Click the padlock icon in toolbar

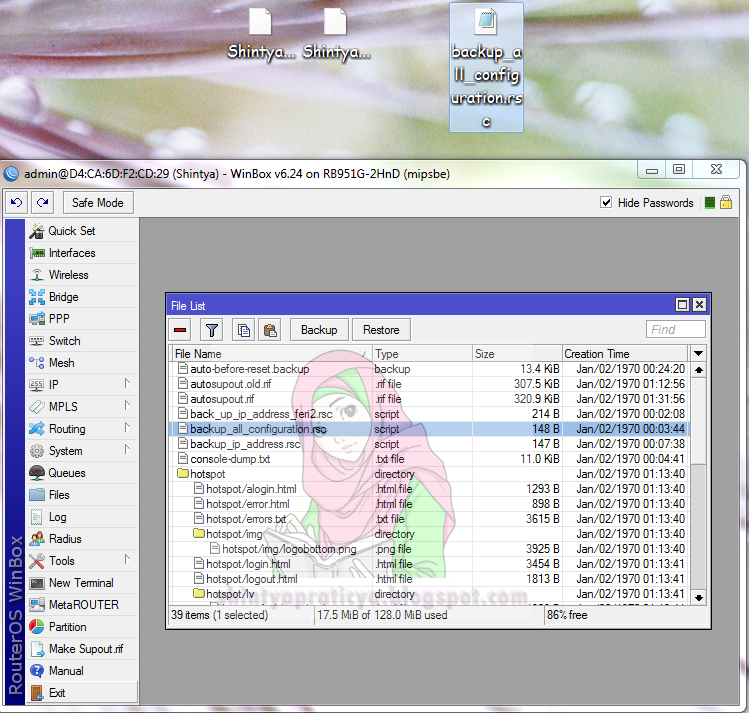pyautogui.click(x=726, y=202)
